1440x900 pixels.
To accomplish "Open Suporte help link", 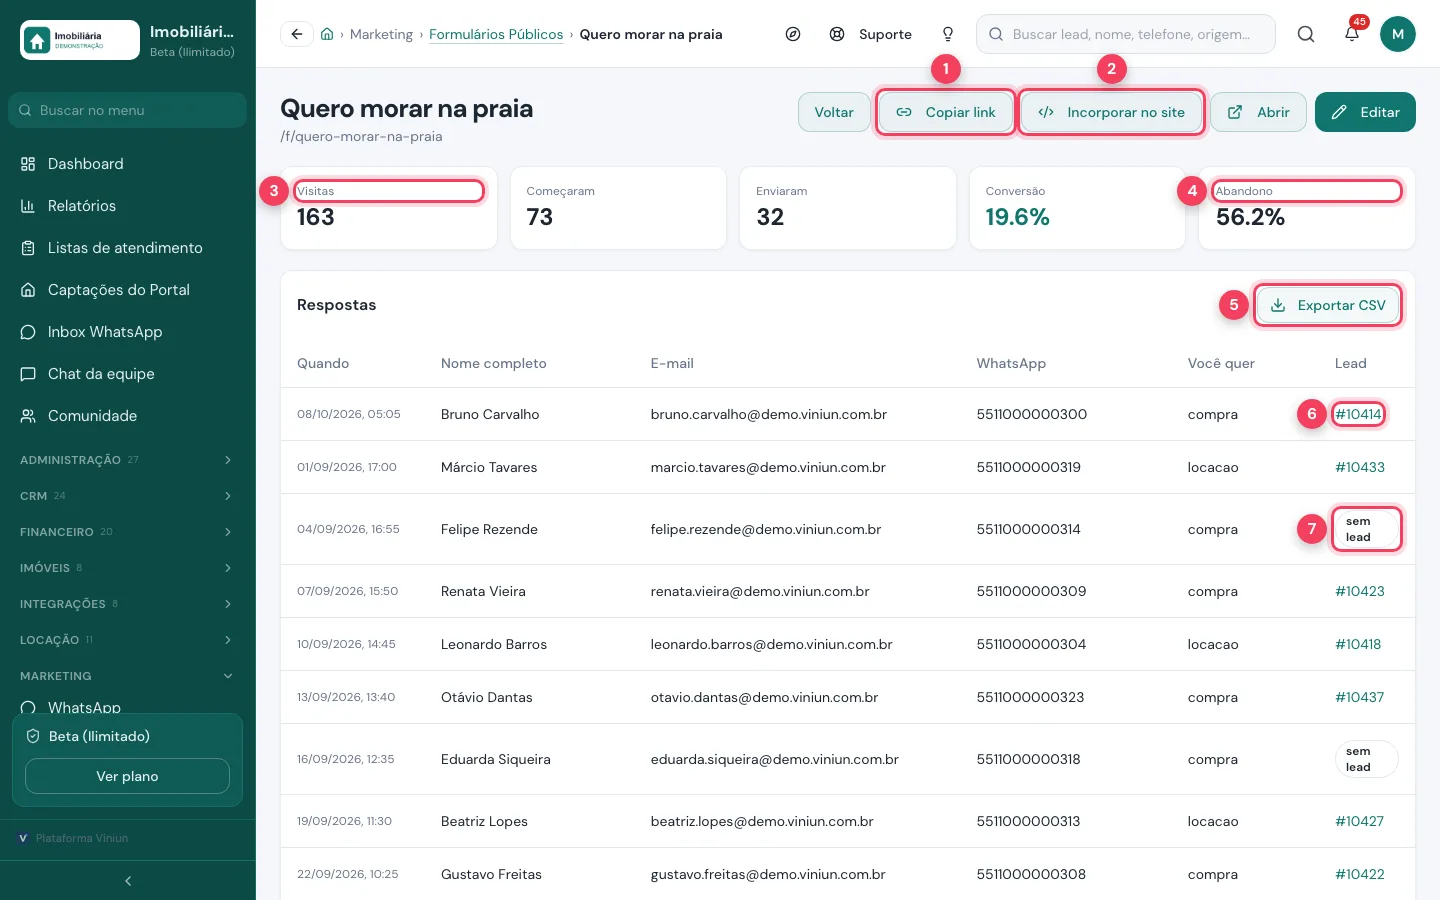I will click(870, 34).
